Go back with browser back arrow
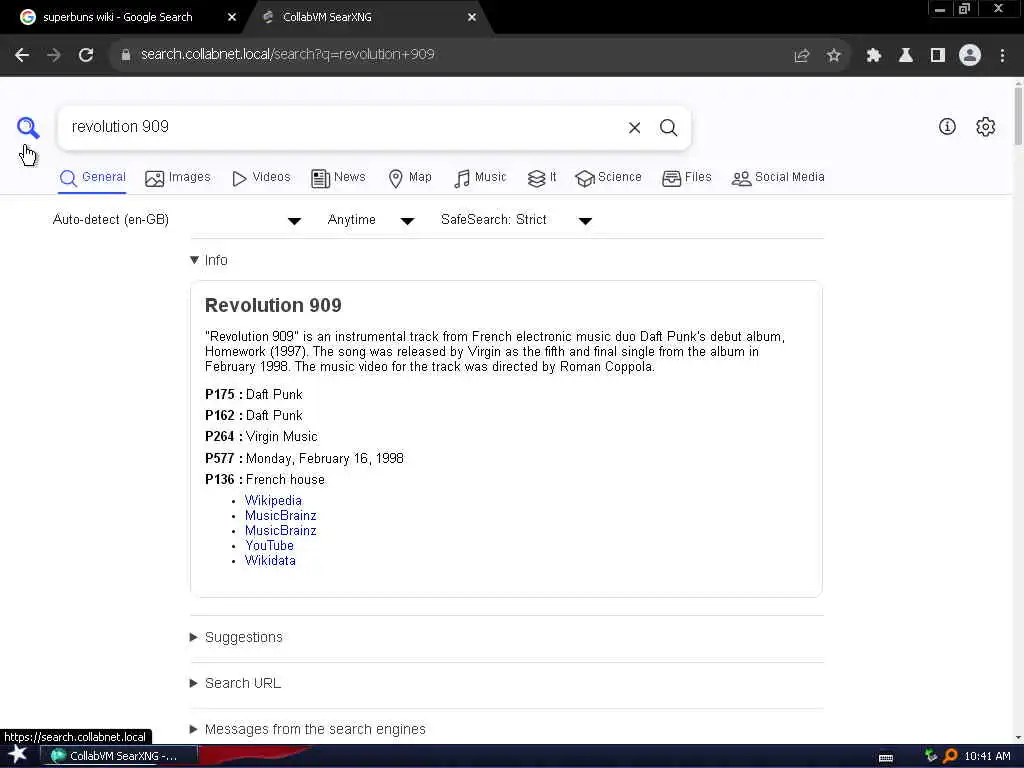1024x768 pixels. point(22,55)
